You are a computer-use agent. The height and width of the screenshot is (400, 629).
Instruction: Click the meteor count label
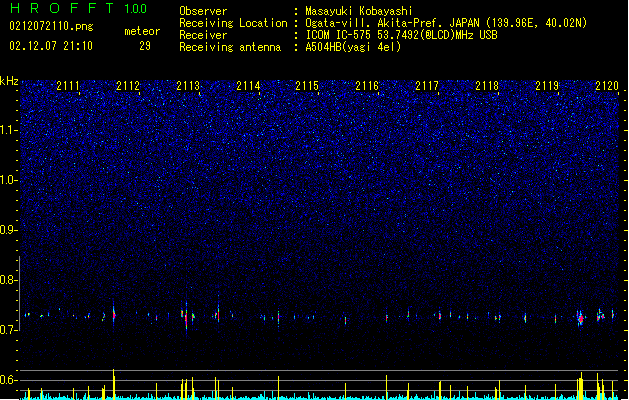tap(142, 31)
